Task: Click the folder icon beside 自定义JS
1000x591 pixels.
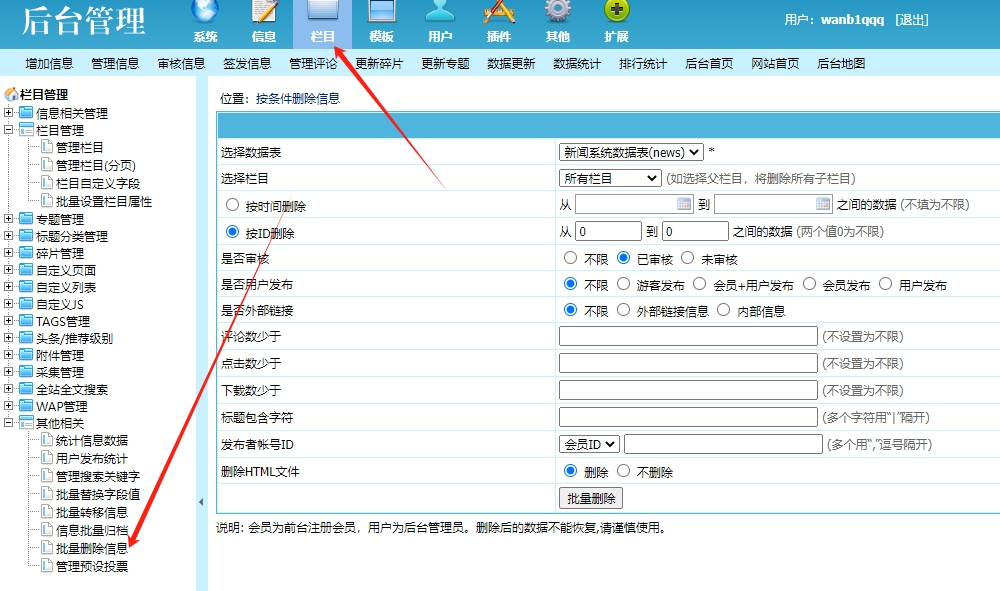Action: click(x=26, y=303)
